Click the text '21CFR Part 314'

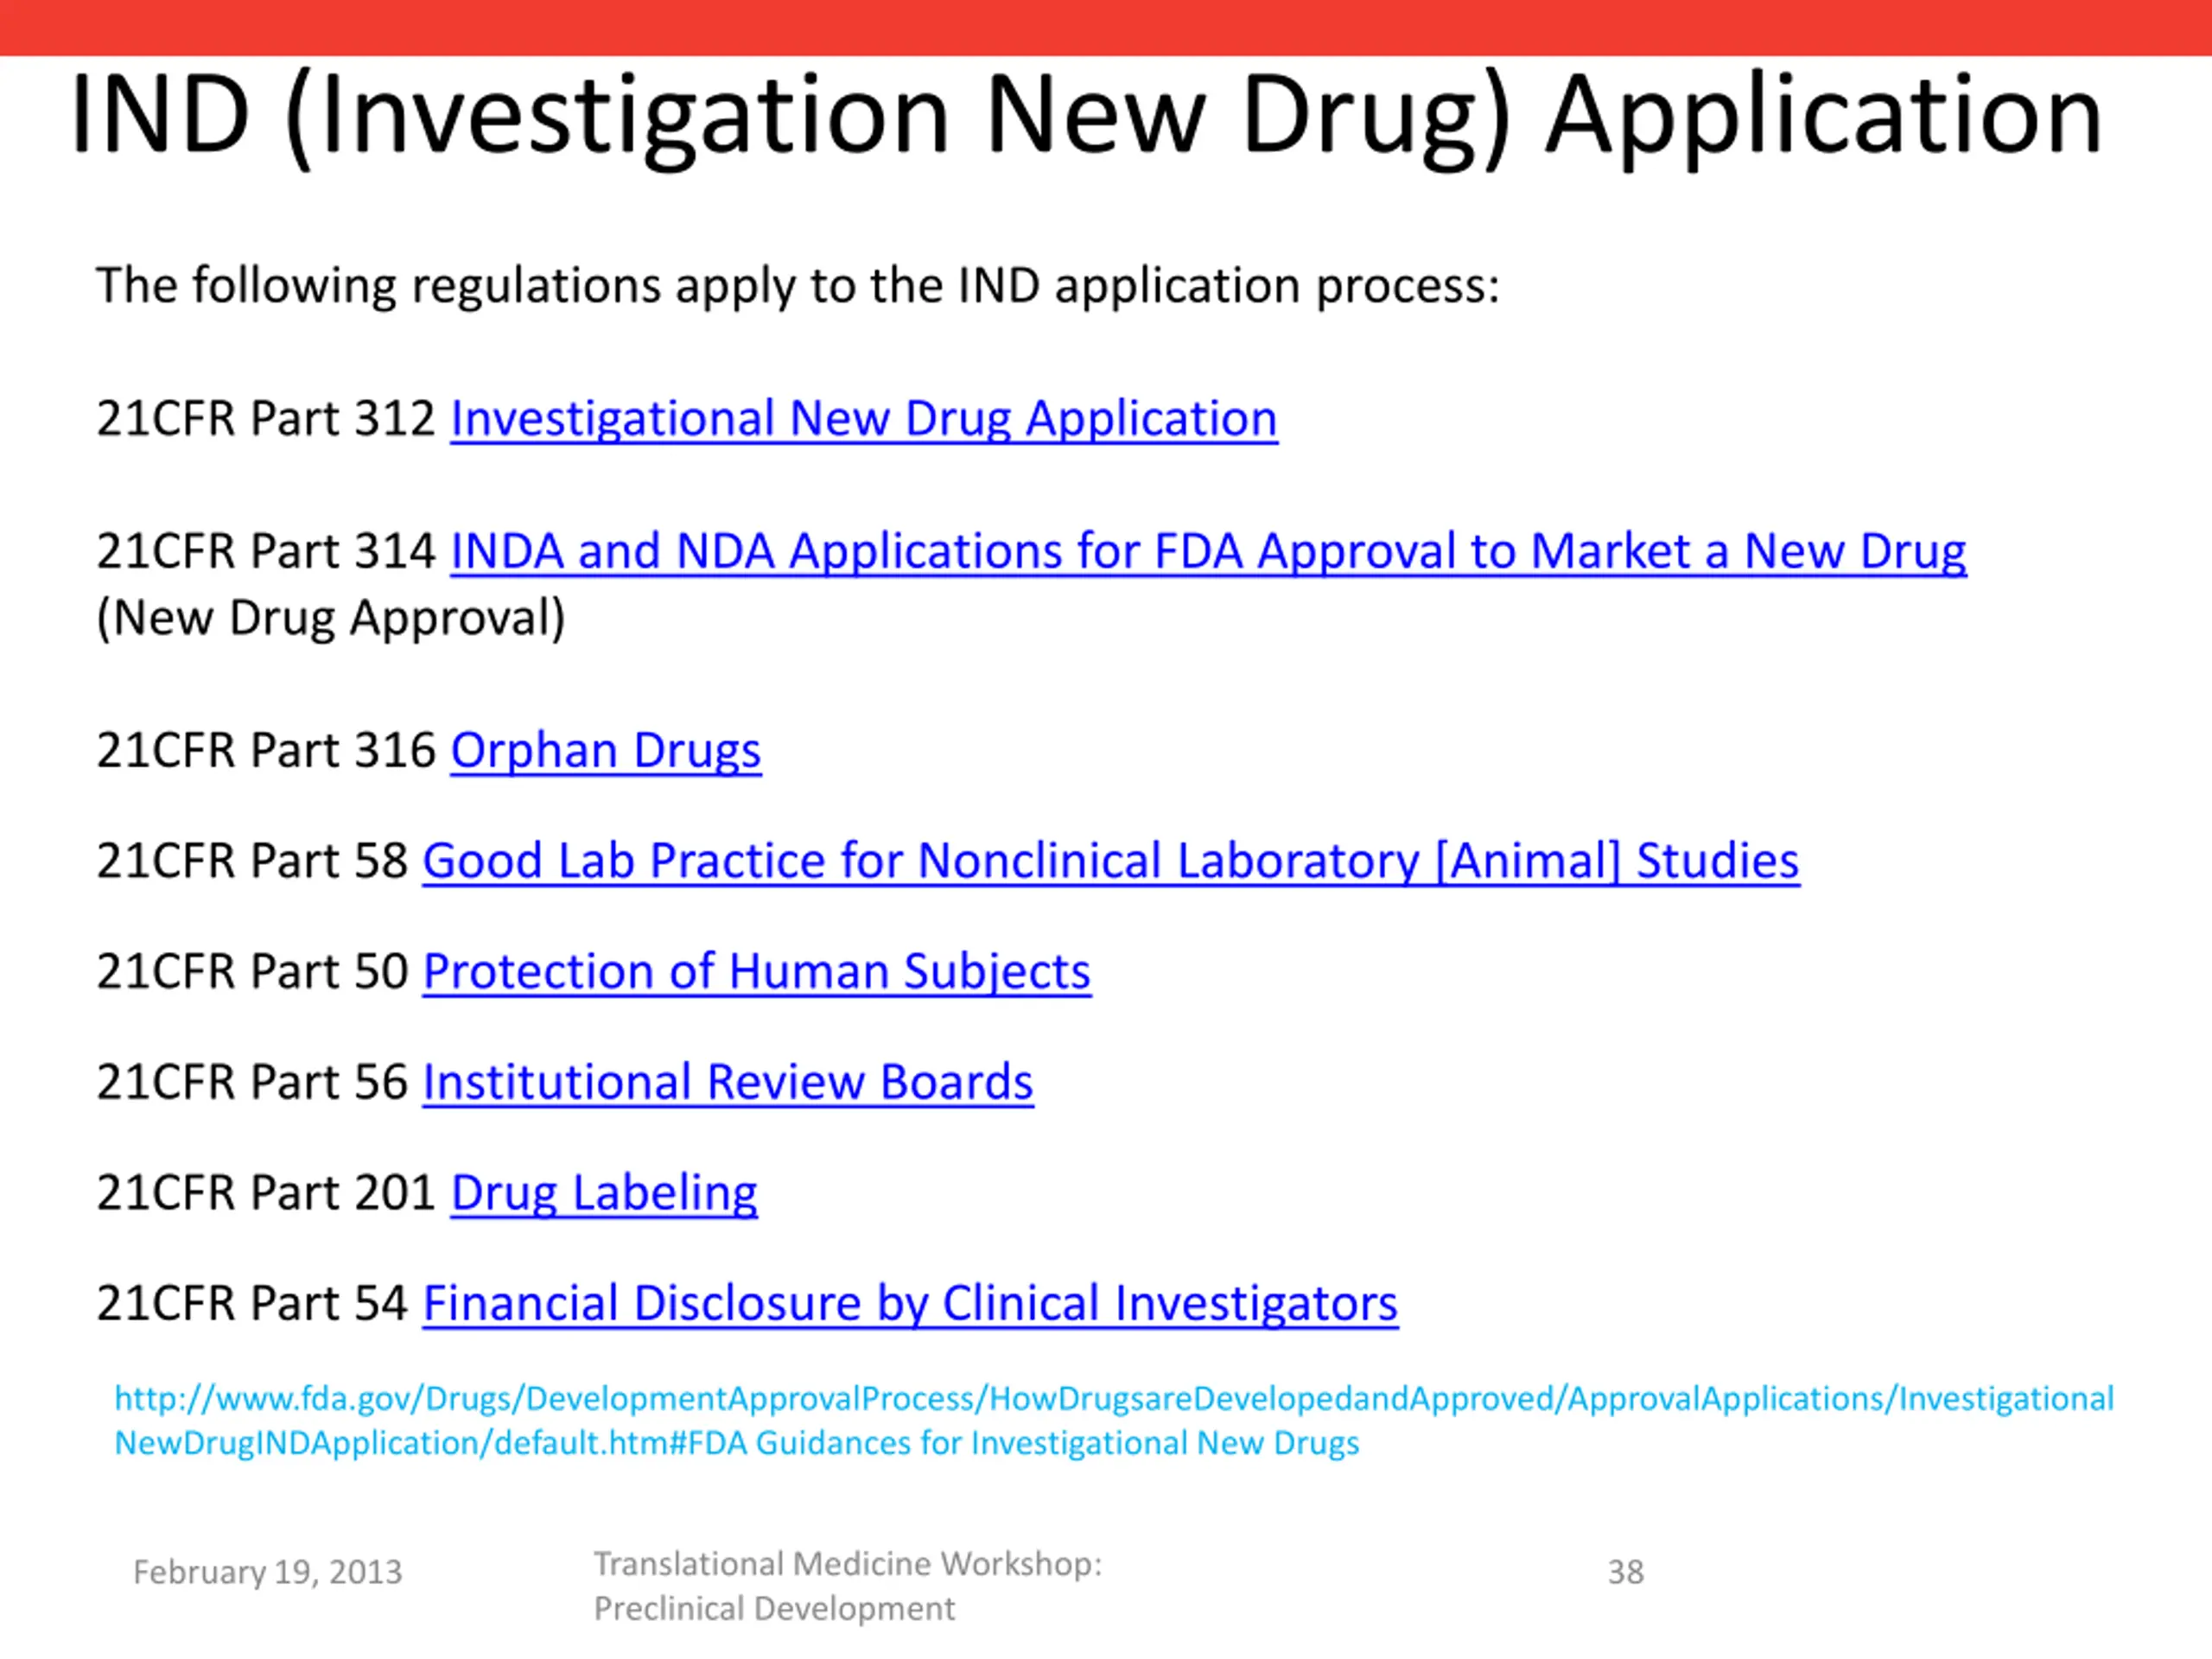pos(266,552)
